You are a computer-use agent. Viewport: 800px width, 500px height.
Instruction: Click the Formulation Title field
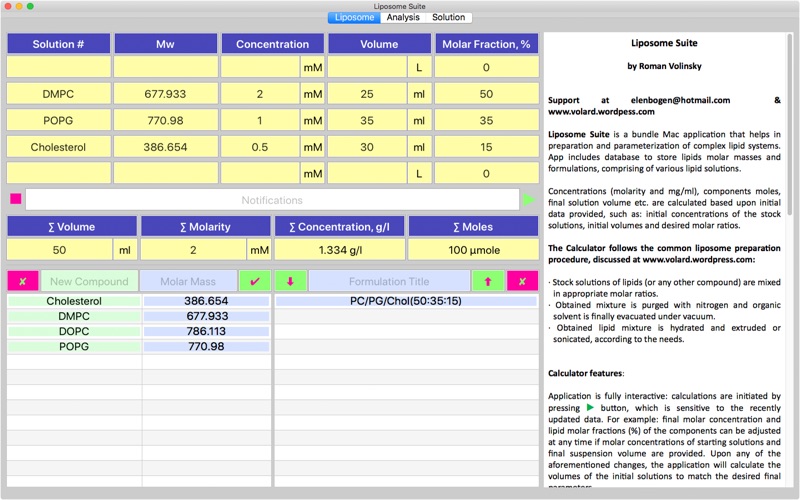pyautogui.click(x=389, y=281)
